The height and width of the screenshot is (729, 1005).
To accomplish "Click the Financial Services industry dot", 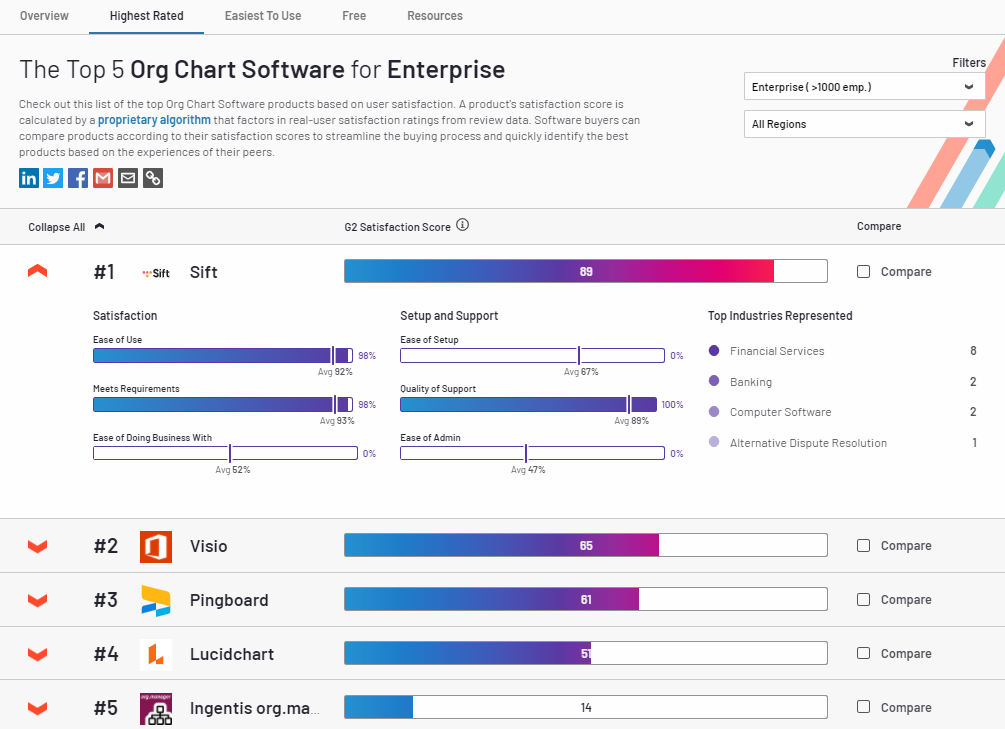I will tap(714, 351).
